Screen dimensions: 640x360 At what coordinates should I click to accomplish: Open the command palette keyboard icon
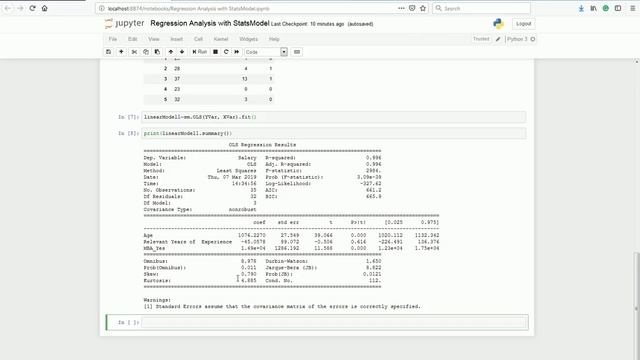coord(297,52)
